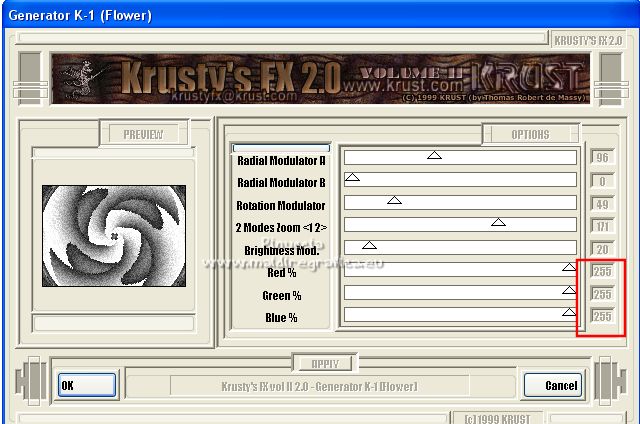Click the Radial Modulator A value 96
This screenshot has height=424, width=640.
(602, 158)
